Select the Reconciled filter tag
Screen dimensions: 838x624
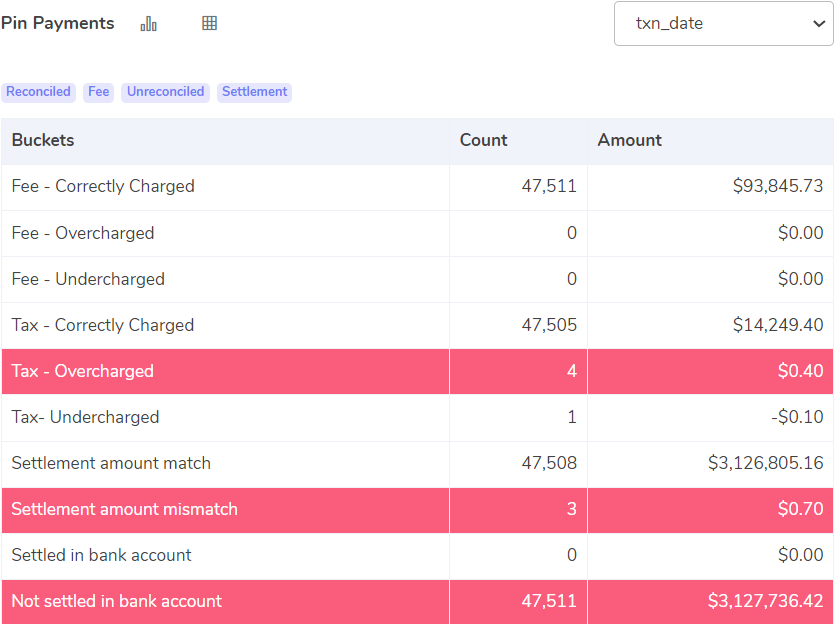point(38,92)
